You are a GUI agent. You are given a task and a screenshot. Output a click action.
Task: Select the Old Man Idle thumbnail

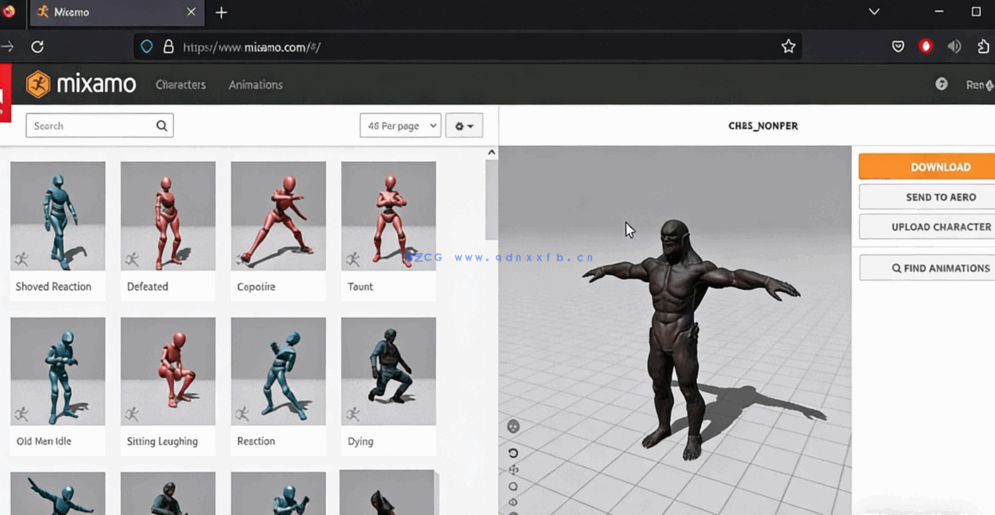(58, 371)
